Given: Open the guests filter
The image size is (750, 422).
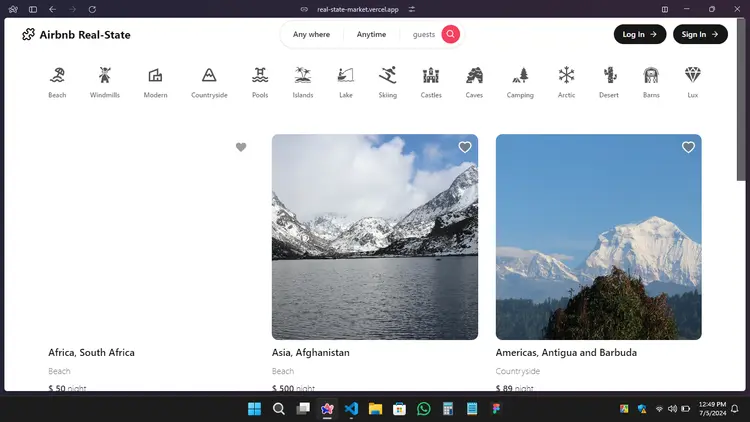Looking at the screenshot, I should [x=424, y=34].
